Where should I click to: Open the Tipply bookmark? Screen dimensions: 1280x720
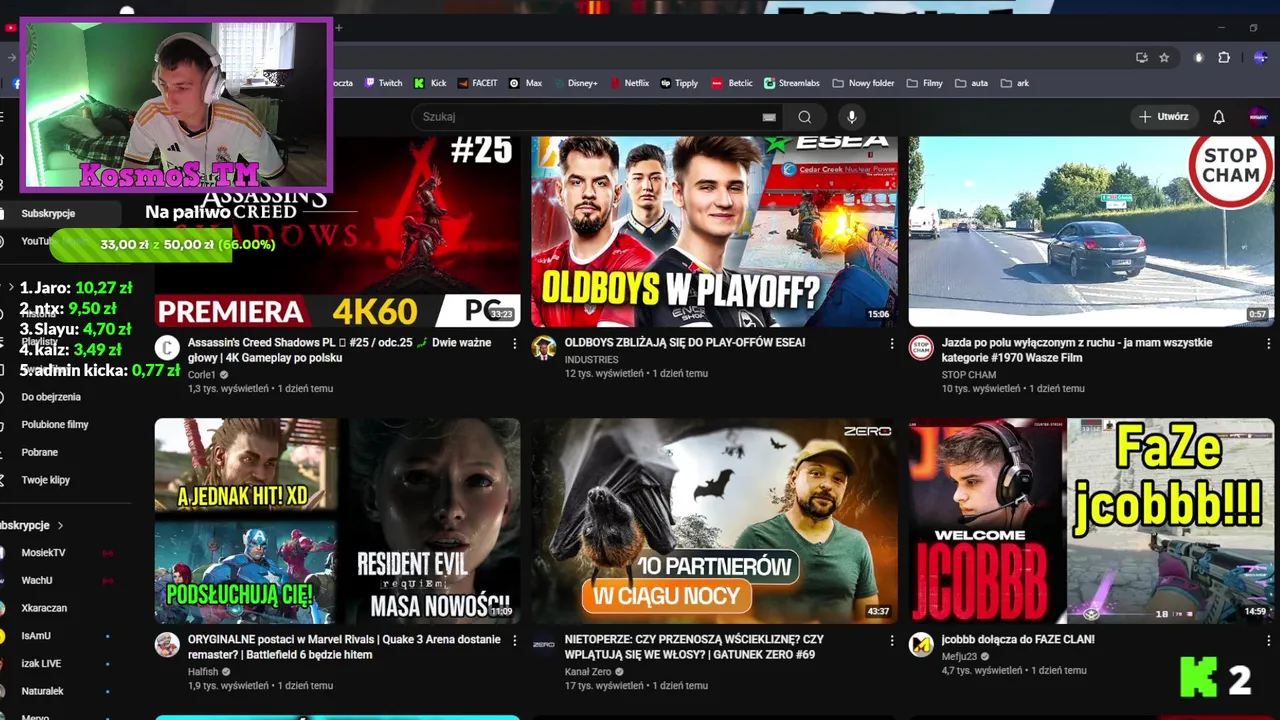tap(679, 83)
